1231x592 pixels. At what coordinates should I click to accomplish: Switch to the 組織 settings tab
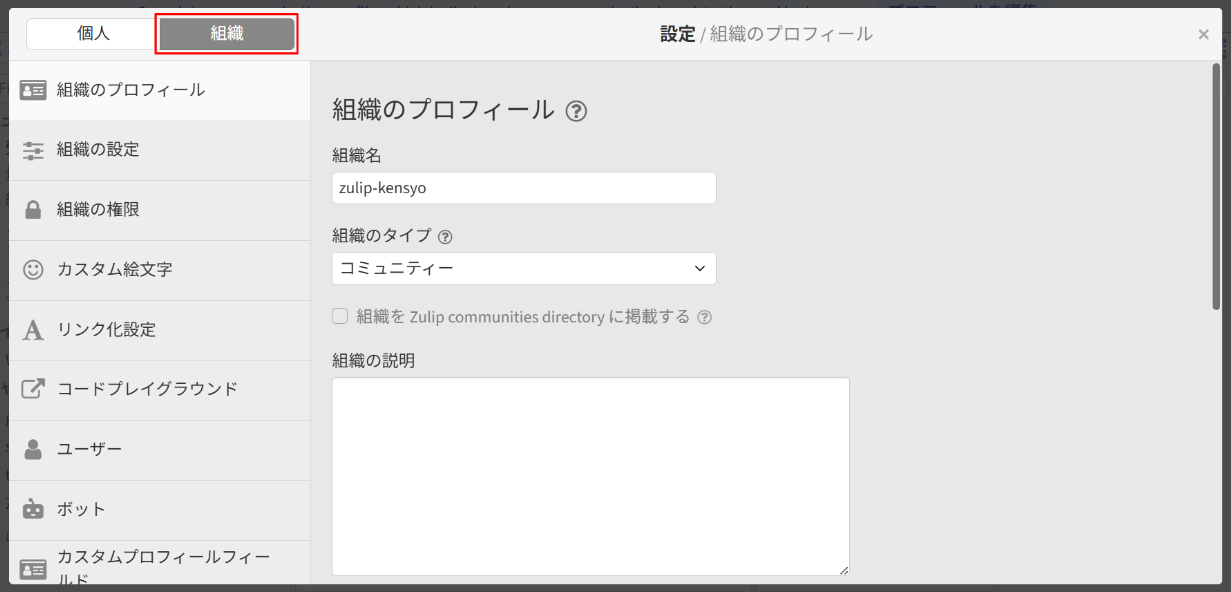pyautogui.click(x=225, y=33)
